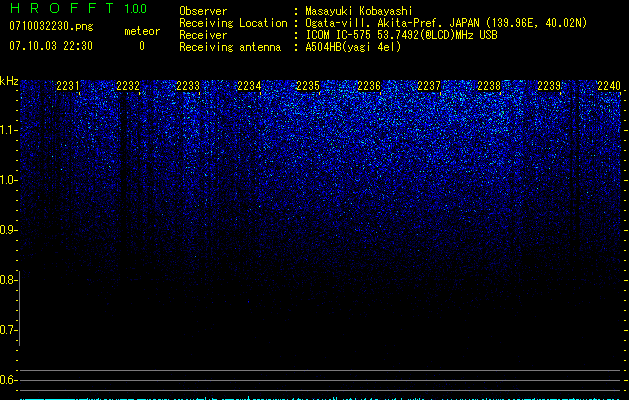Click the 2239 time marker
This screenshot has width=629, height=400.
click(x=549, y=85)
